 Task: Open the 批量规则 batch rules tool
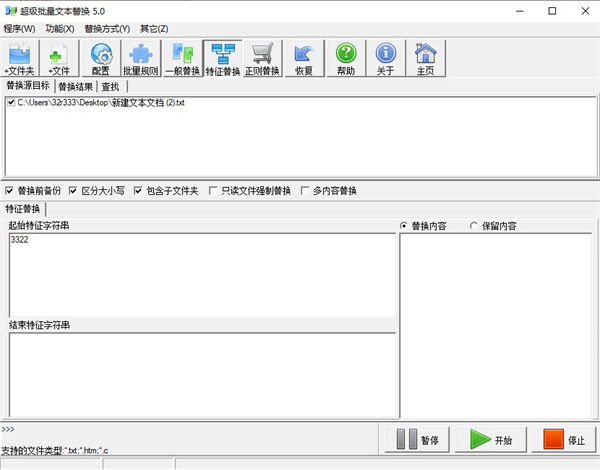141,58
